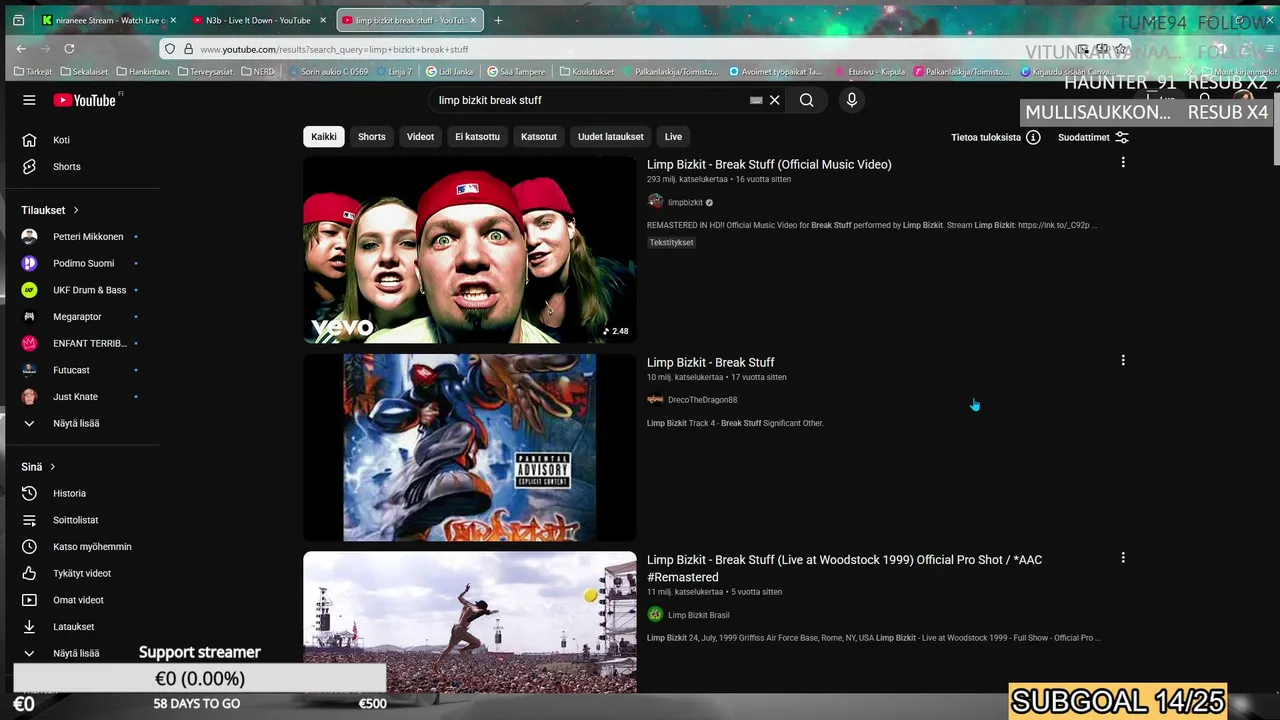
Task: Click Tietoa tuloksista info icon
Action: [x=1033, y=137]
